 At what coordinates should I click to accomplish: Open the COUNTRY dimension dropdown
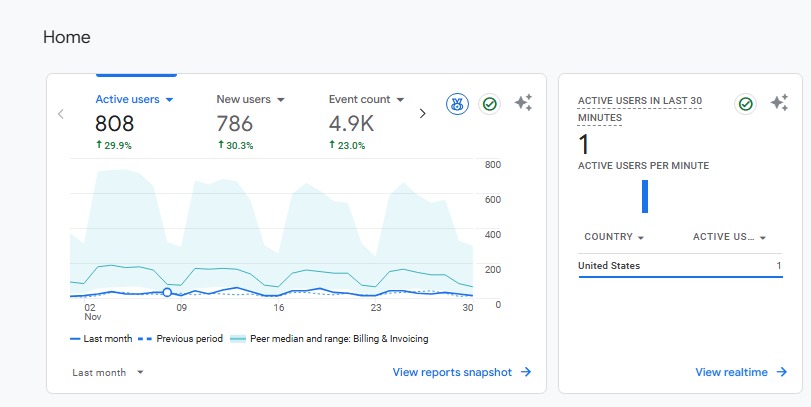coord(613,237)
